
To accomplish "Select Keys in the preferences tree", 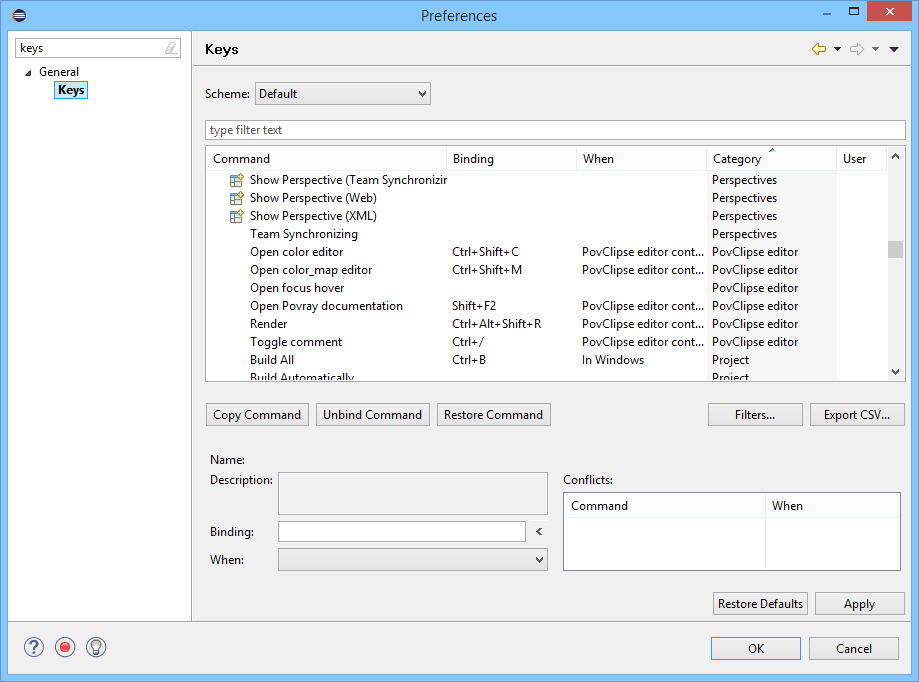I will [71, 90].
